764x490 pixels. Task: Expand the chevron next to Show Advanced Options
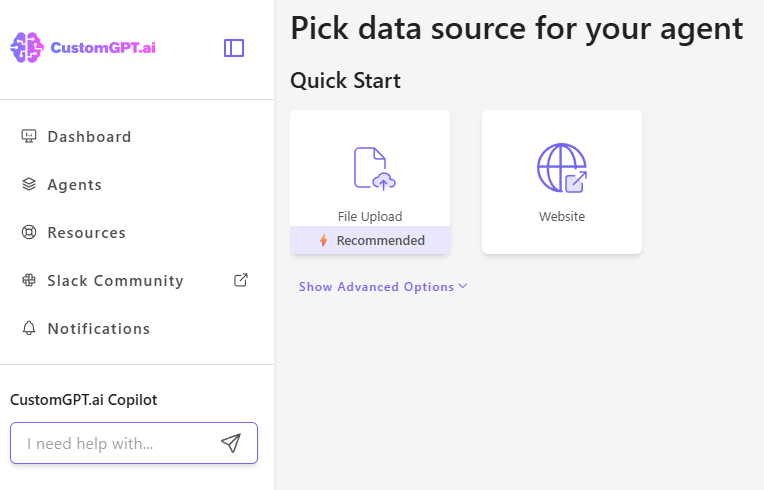click(x=463, y=287)
